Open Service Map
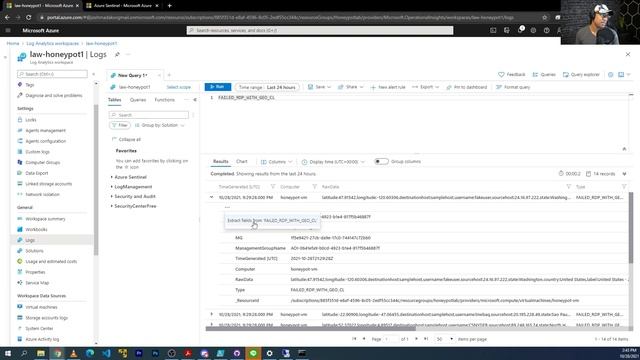This screenshot has height=360, width=640. click(37, 283)
